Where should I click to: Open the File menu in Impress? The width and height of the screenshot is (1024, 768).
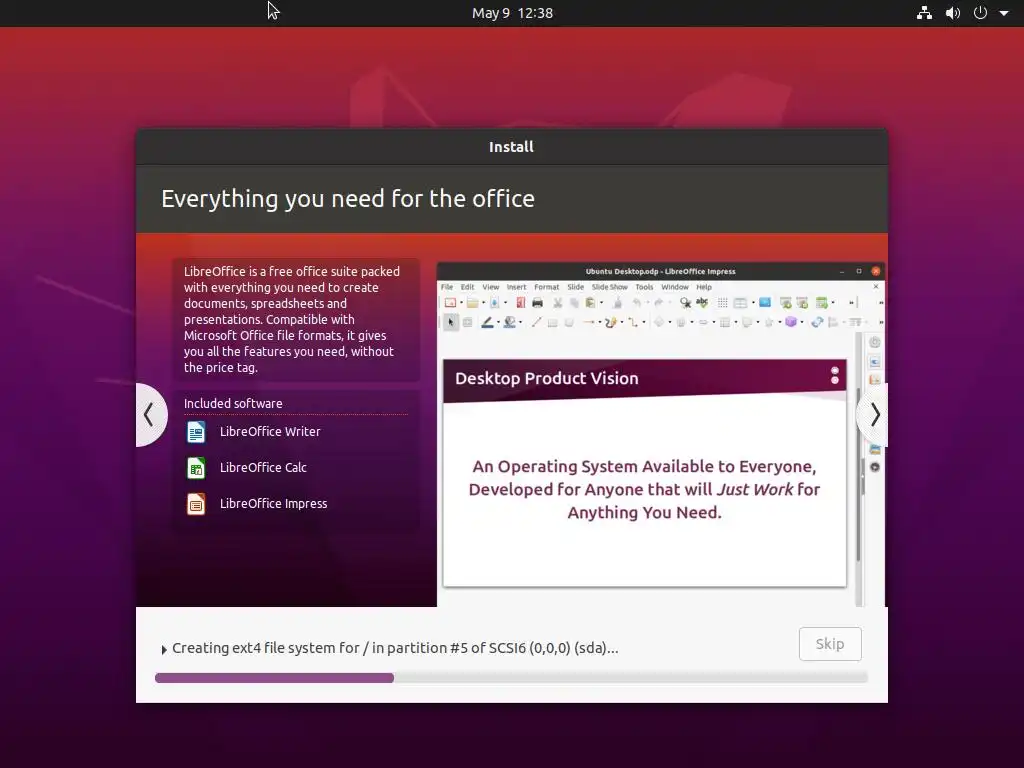pos(447,287)
